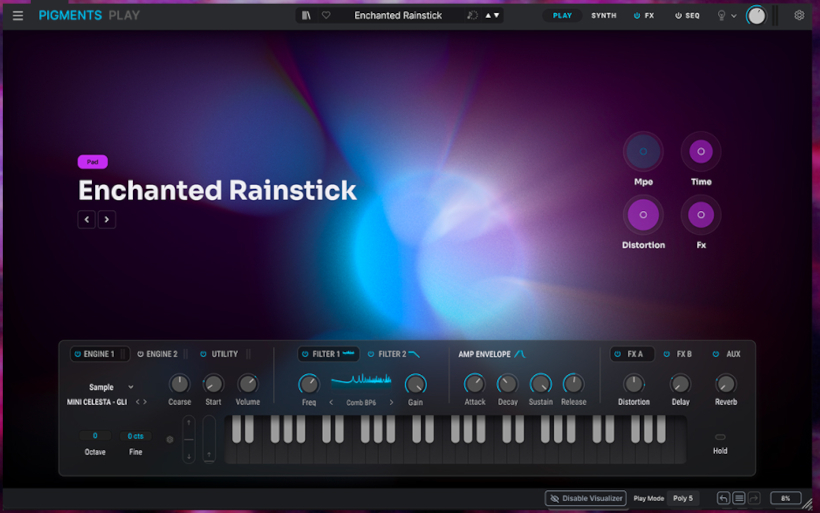
Task: Open keyboard settings small gear icon
Action: pos(169,440)
